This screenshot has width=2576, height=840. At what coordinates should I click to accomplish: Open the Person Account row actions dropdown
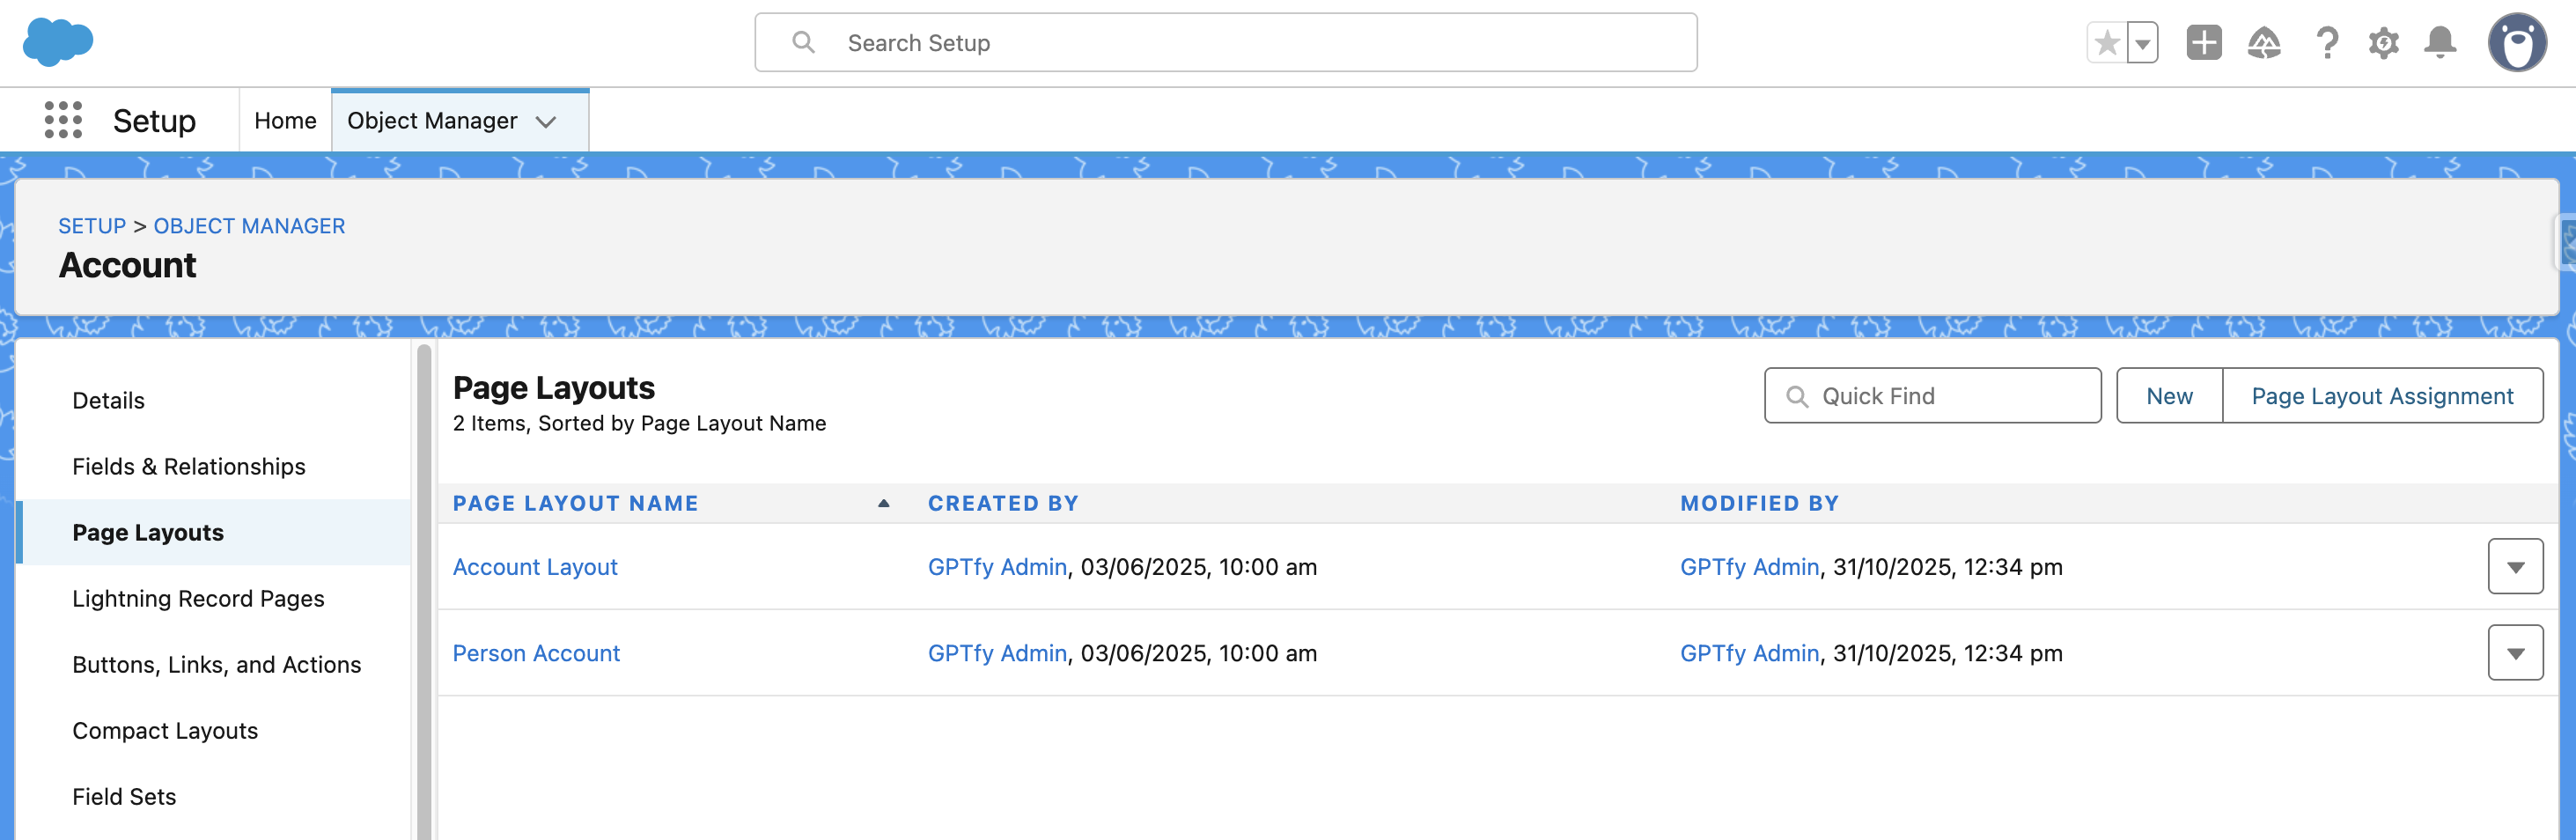pos(2515,653)
